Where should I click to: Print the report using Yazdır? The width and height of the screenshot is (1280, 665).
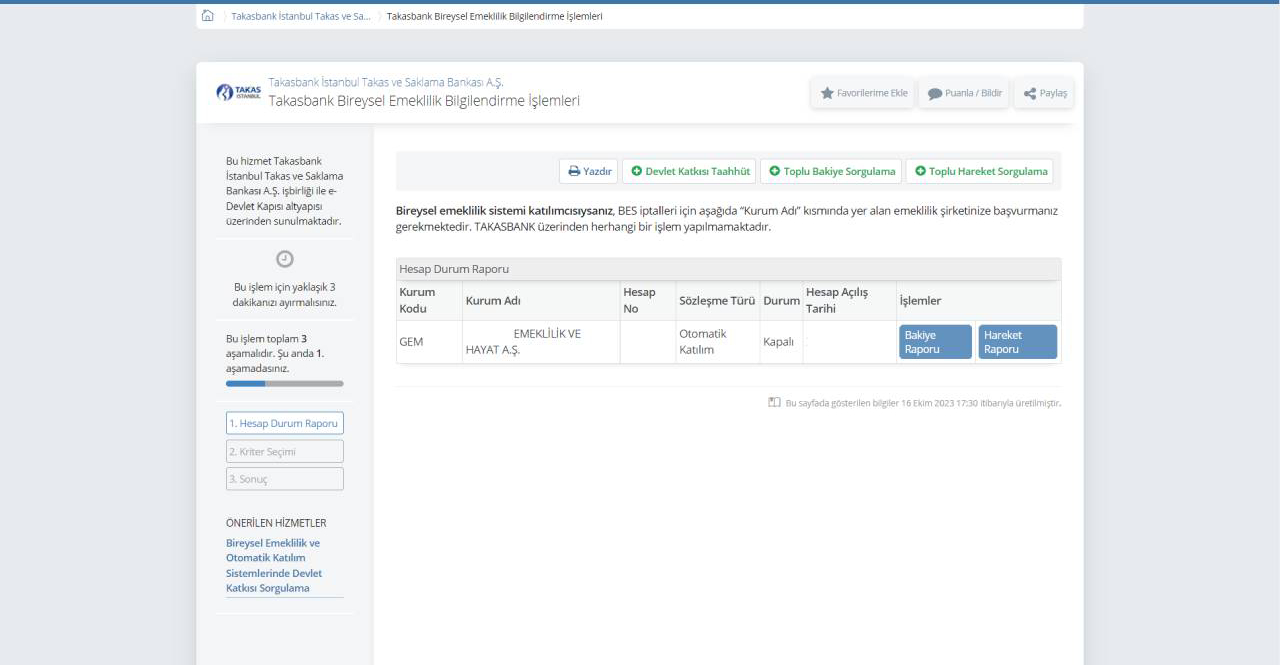tap(589, 171)
